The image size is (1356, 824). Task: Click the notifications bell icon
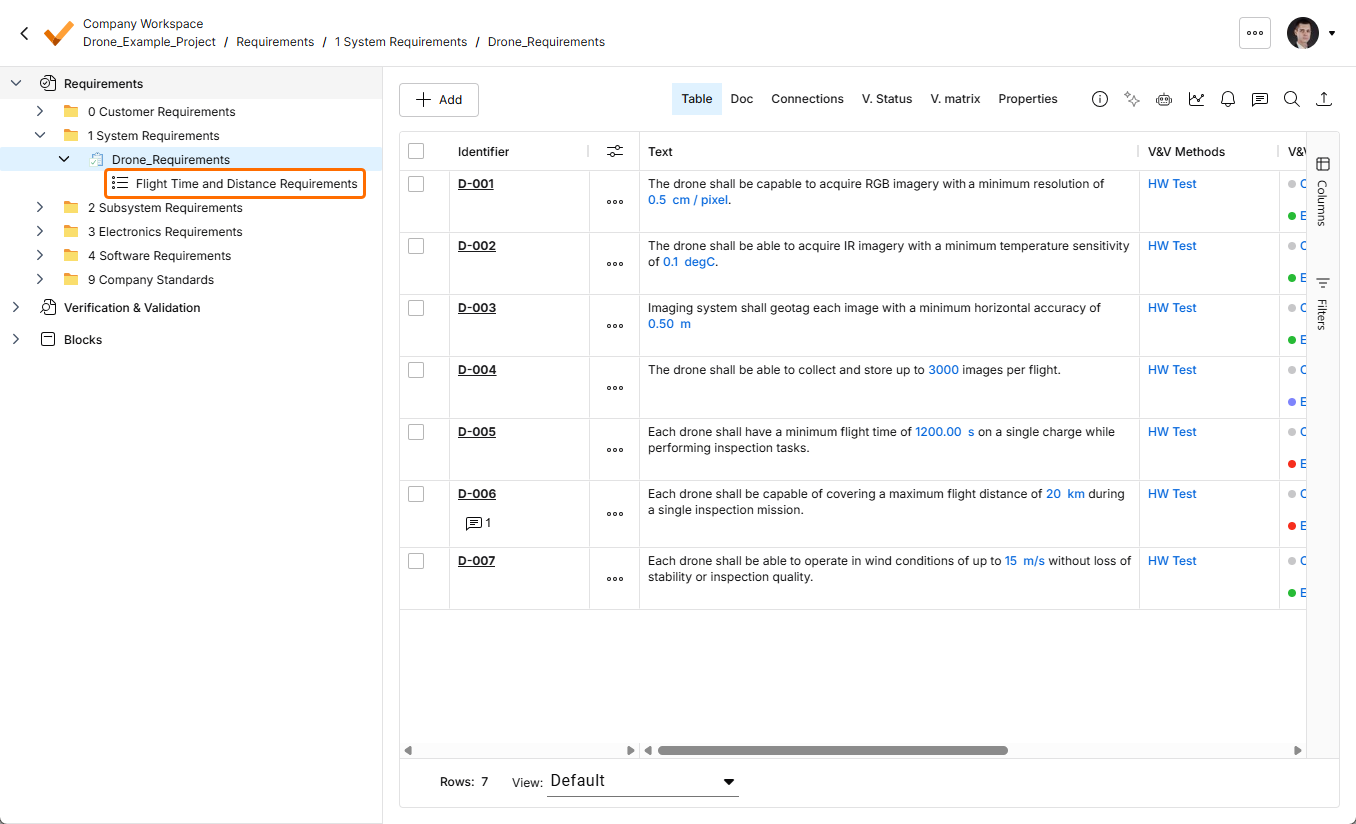coord(1228,99)
